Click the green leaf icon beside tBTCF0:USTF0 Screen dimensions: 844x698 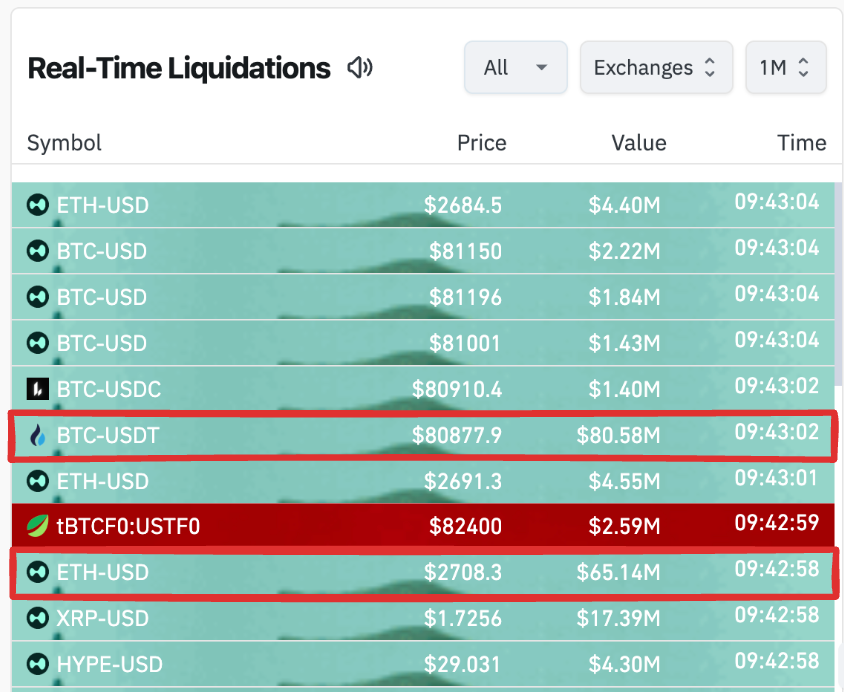point(38,526)
